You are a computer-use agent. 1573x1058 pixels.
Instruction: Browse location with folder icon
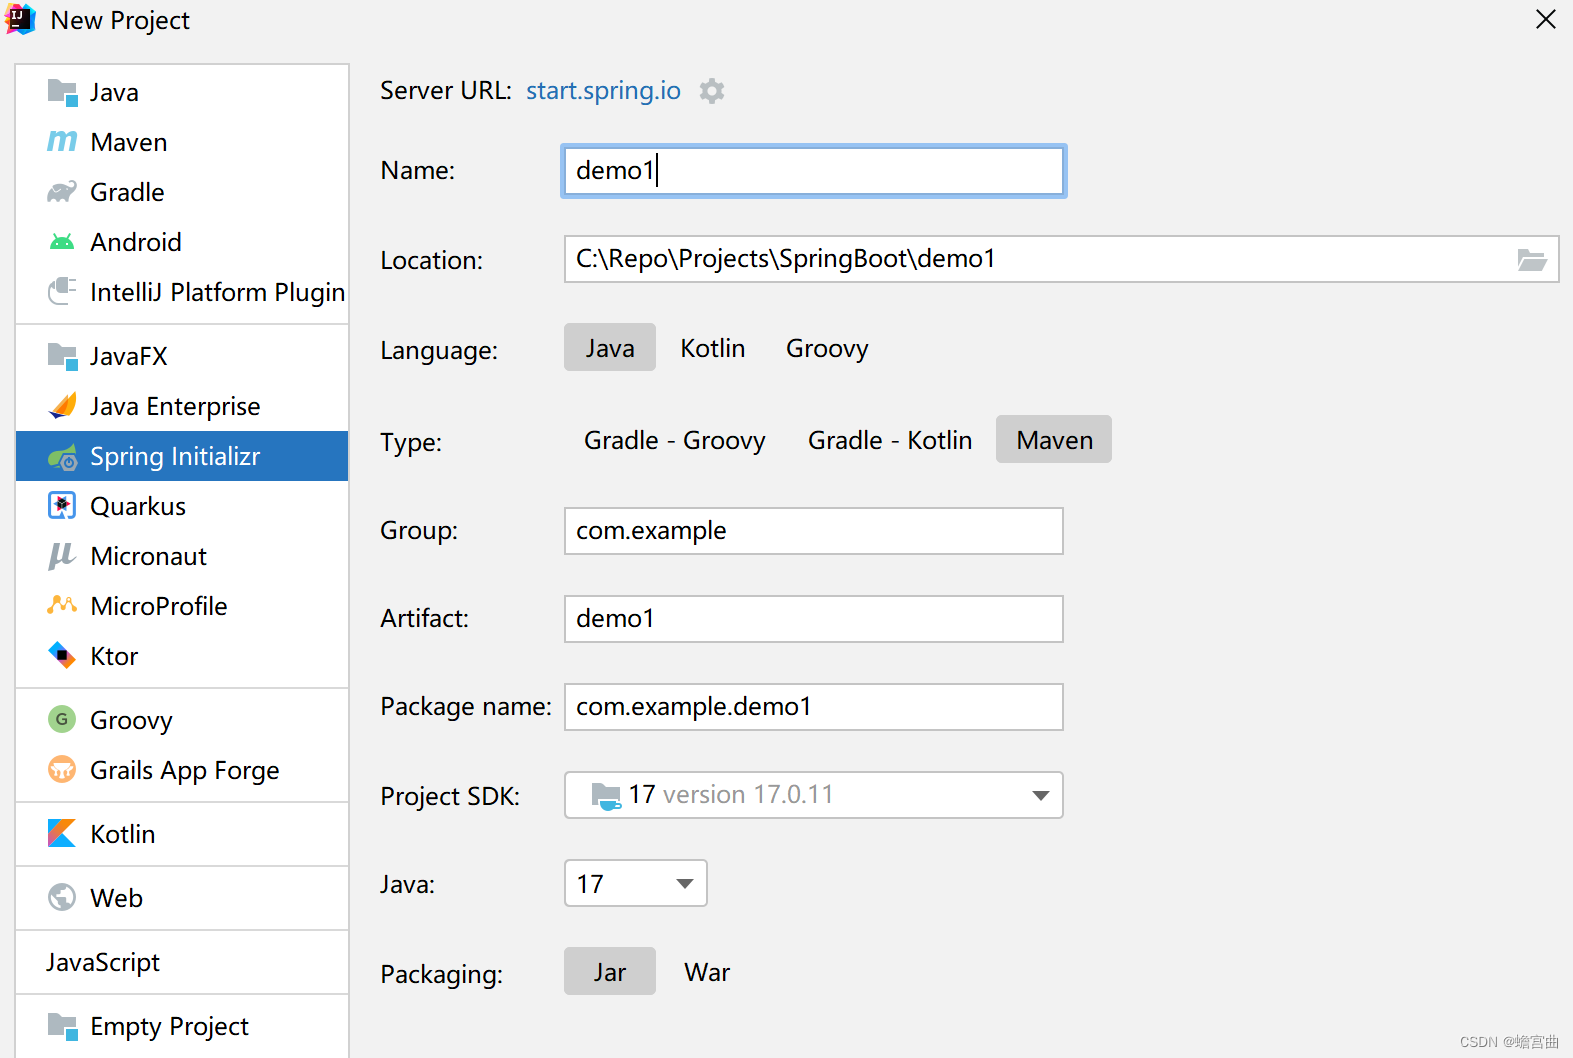pyautogui.click(x=1532, y=260)
